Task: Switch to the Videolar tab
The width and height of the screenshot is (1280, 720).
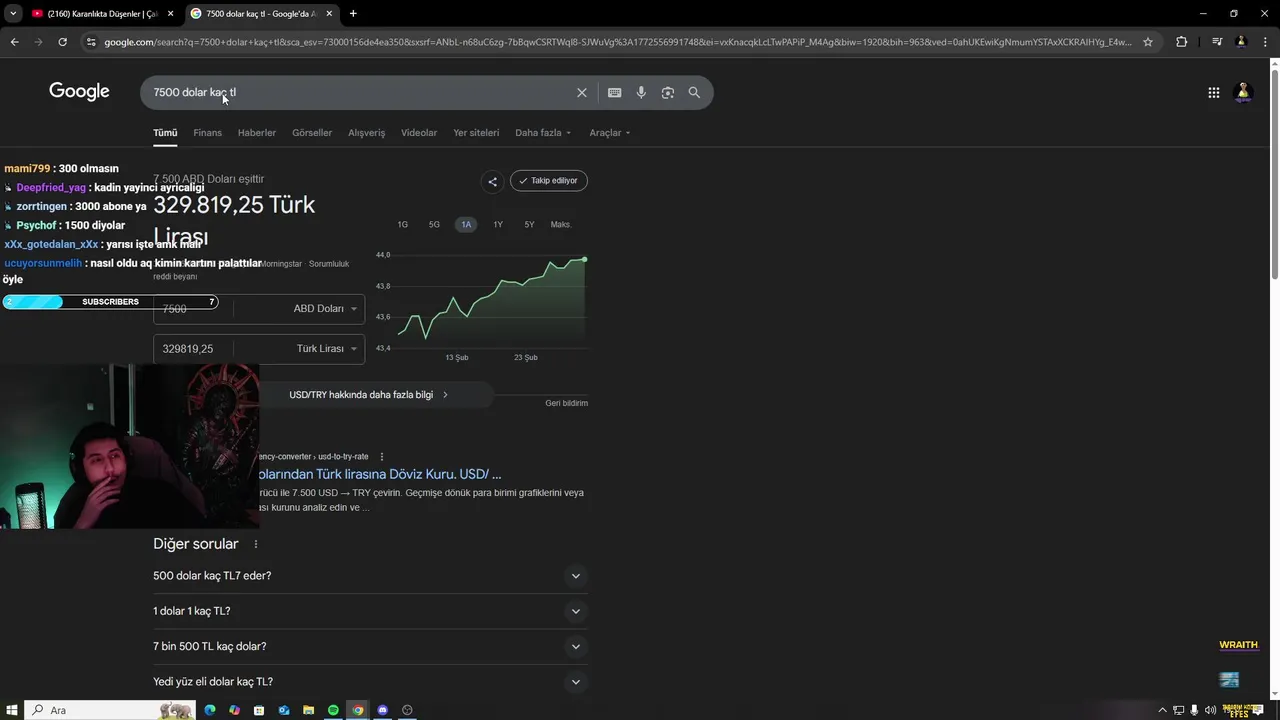Action: point(419,133)
